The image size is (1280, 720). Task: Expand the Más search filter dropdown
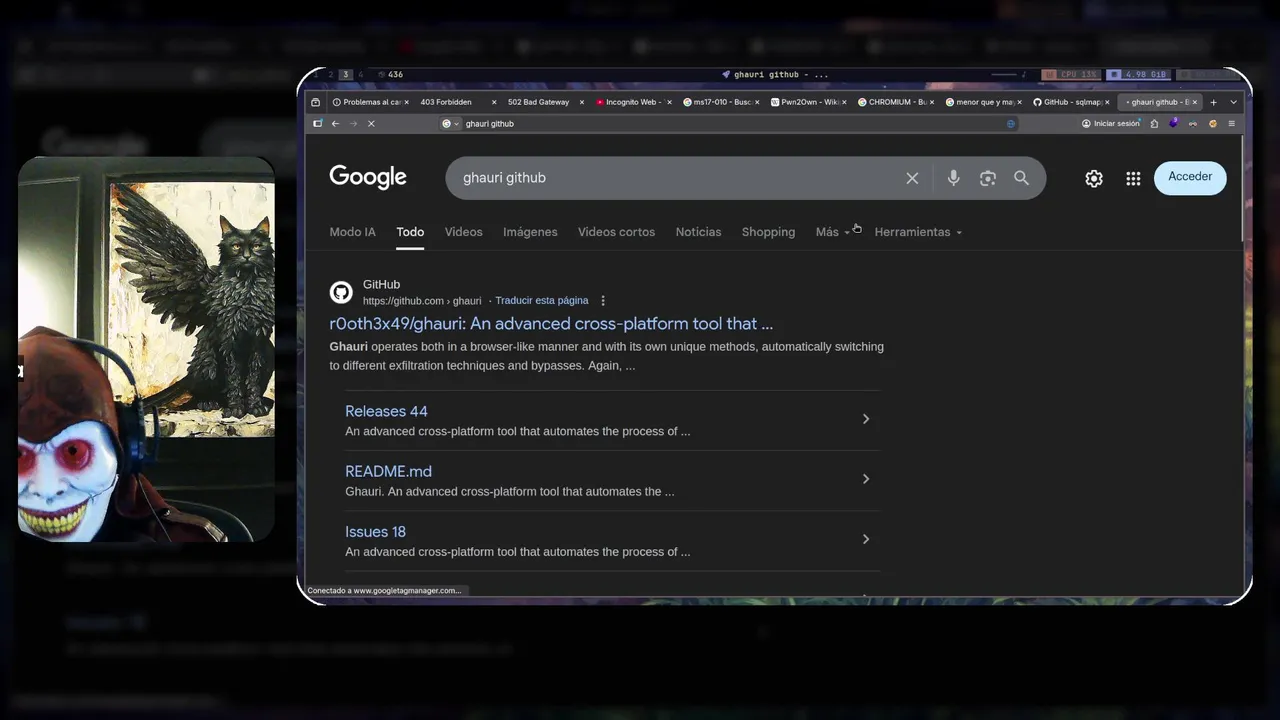click(832, 232)
